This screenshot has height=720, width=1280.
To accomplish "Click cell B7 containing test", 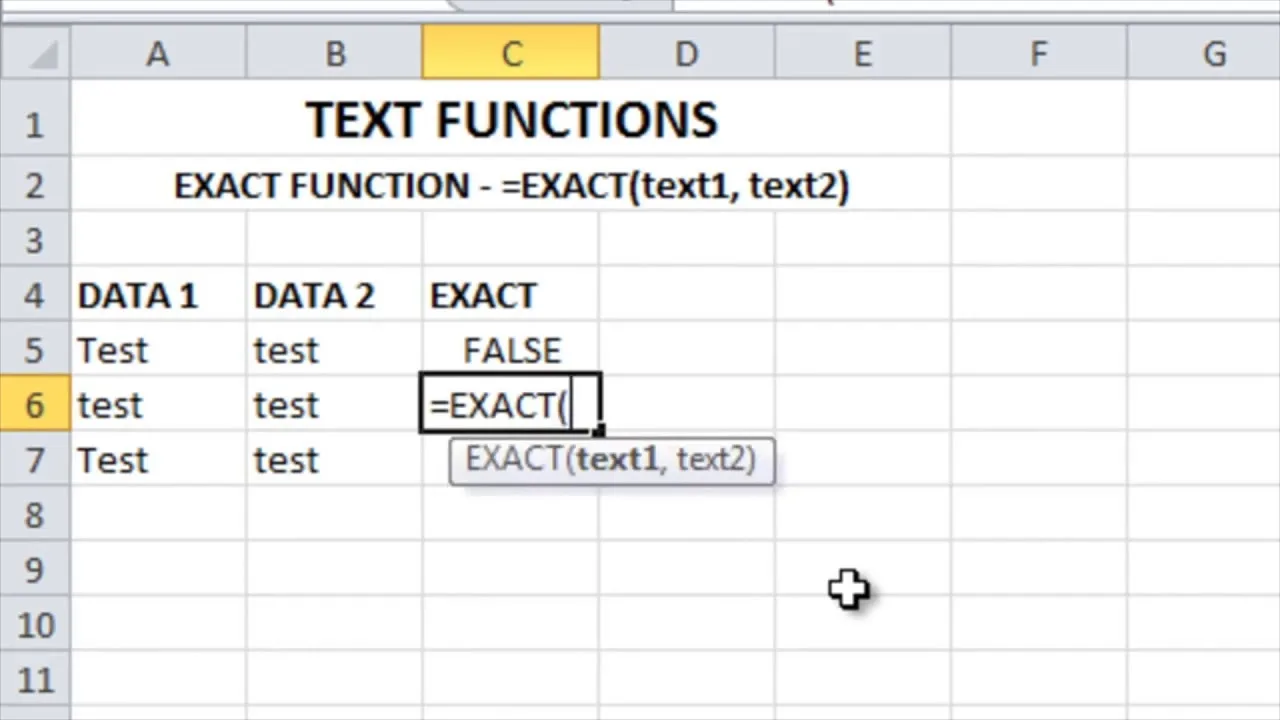I will (x=334, y=460).
